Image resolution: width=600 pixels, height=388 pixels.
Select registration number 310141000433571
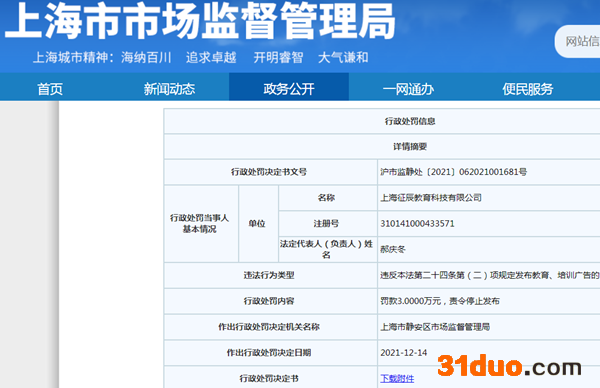point(417,223)
